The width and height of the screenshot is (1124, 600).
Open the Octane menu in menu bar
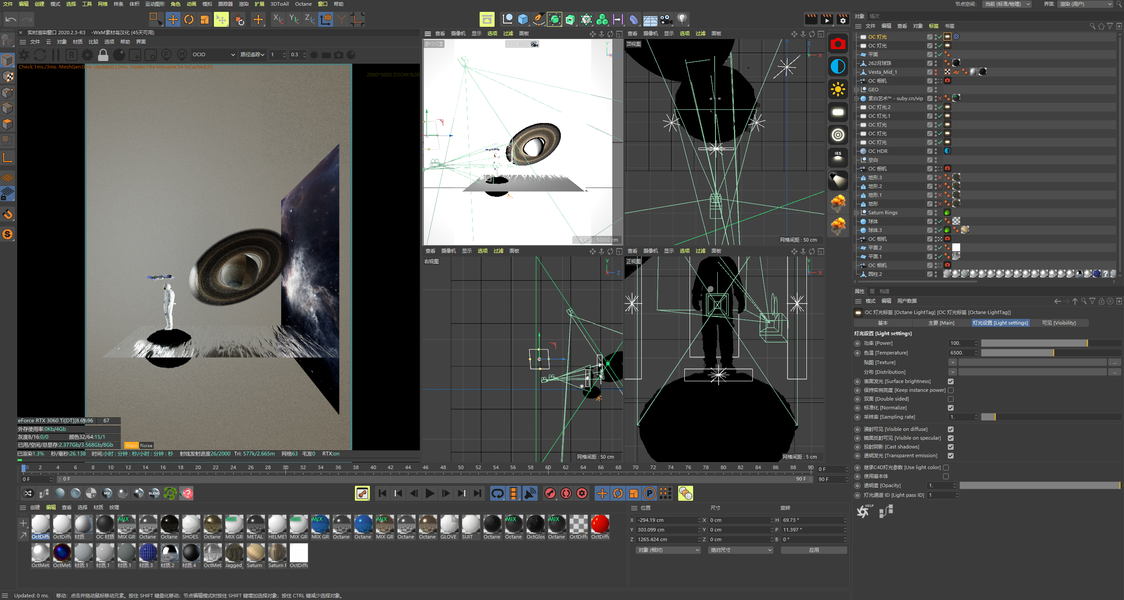(x=303, y=4)
